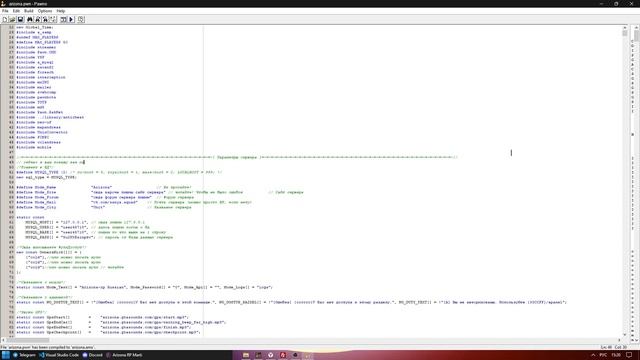The image size is (640, 360).
Task: Click the Pawno app icon in title bar
Action: click(3, 4)
